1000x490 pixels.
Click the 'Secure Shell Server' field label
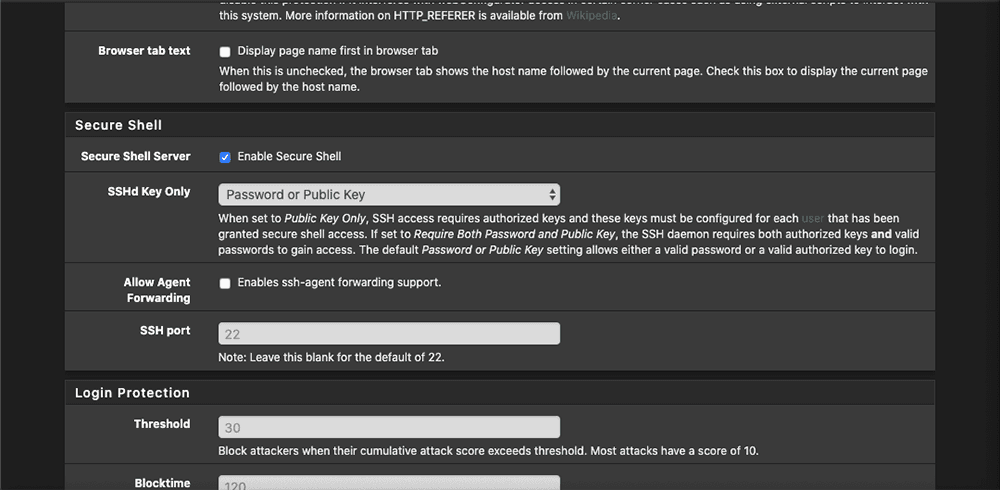pyautogui.click(x=135, y=156)
